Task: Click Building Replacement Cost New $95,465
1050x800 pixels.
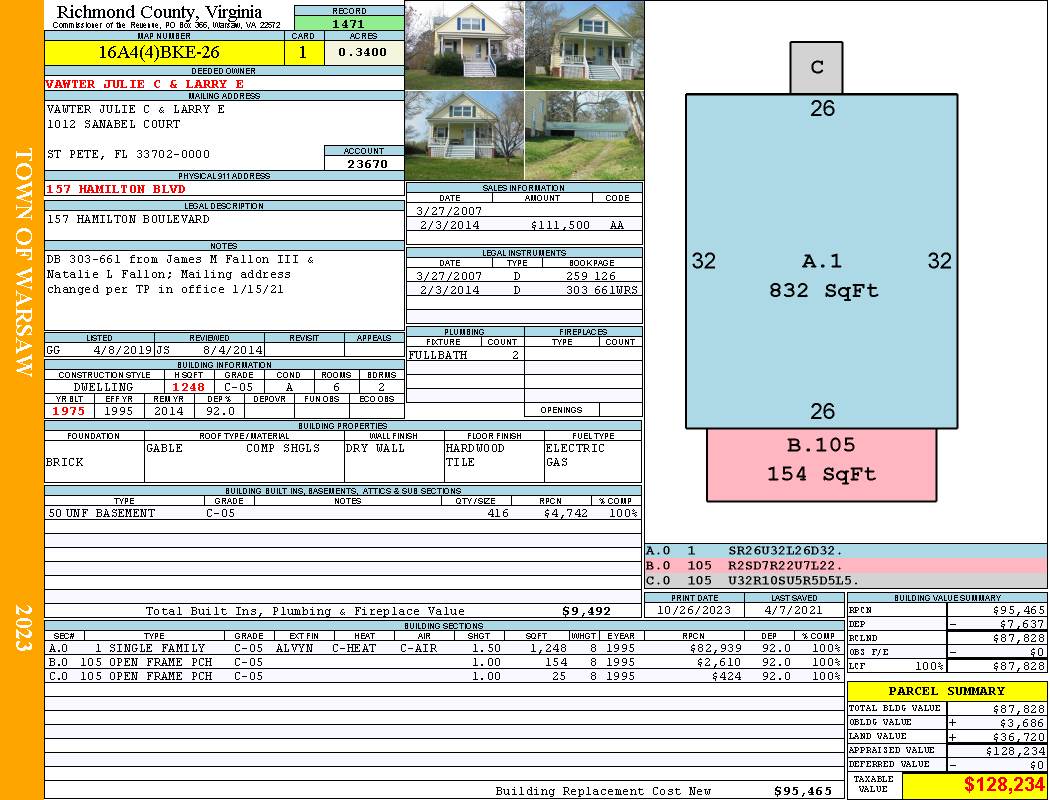Action: 802,791
